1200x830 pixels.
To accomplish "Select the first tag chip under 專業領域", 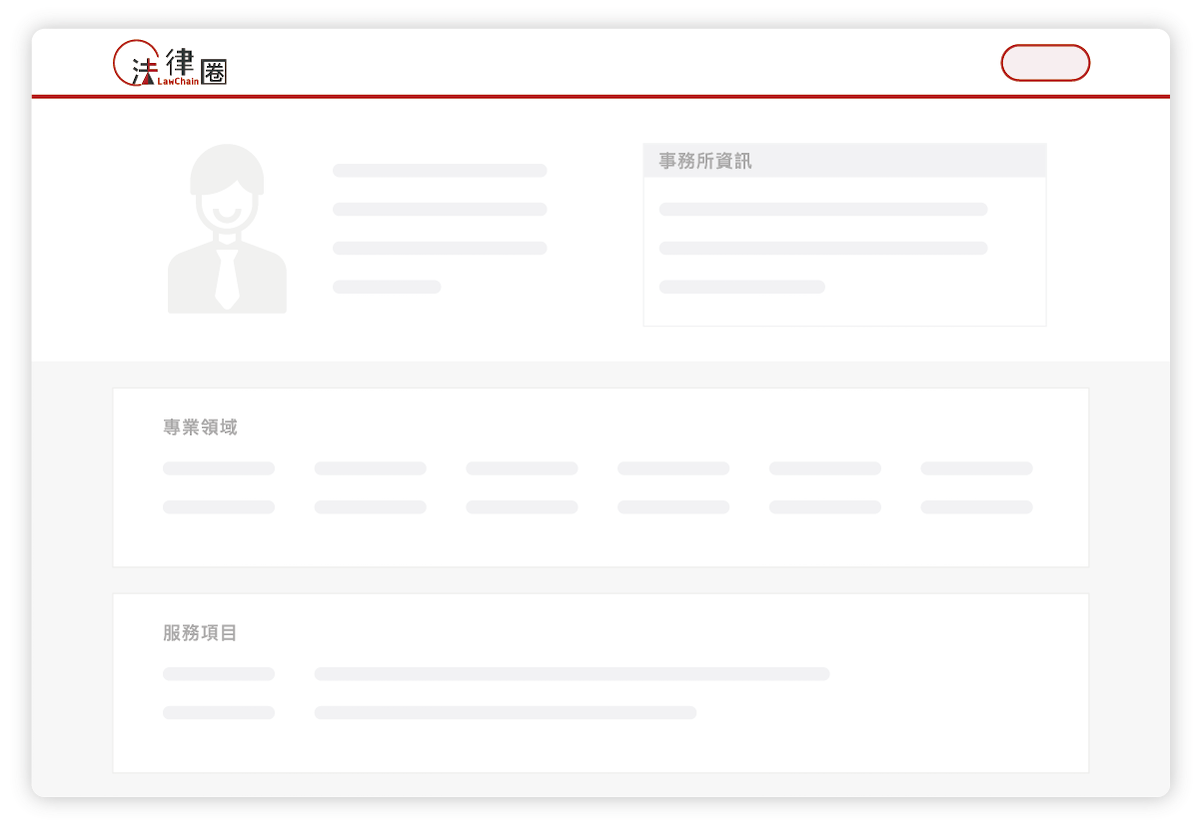I will click(x=218, y=468).
